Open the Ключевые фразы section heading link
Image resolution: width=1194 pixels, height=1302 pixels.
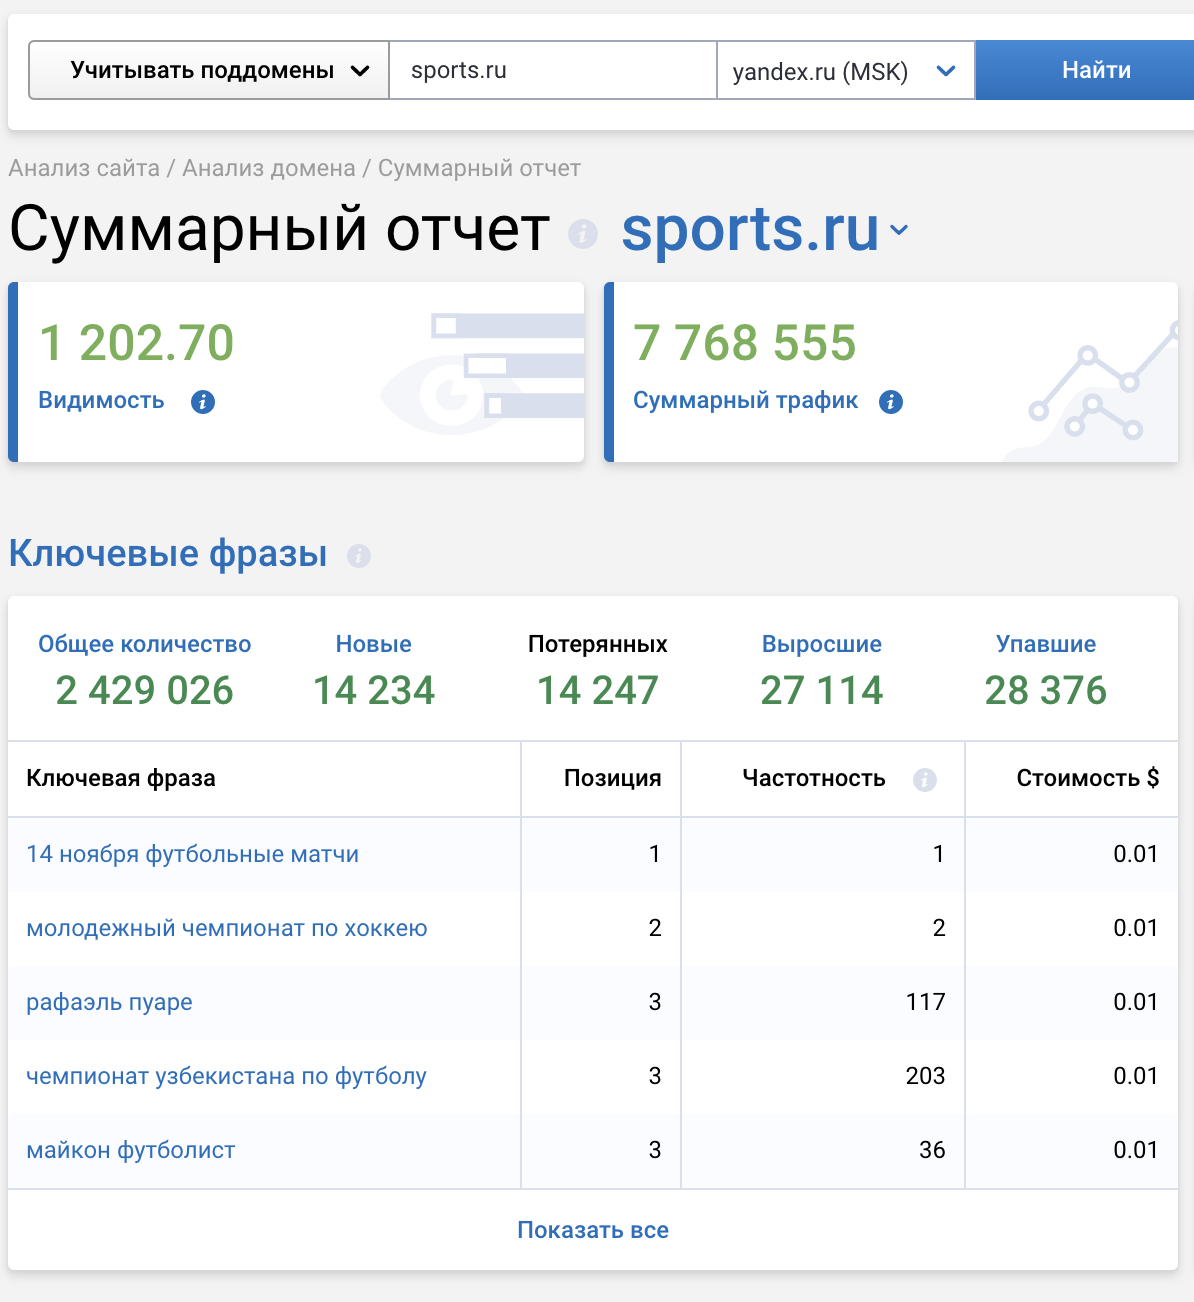tap(168, 553)
